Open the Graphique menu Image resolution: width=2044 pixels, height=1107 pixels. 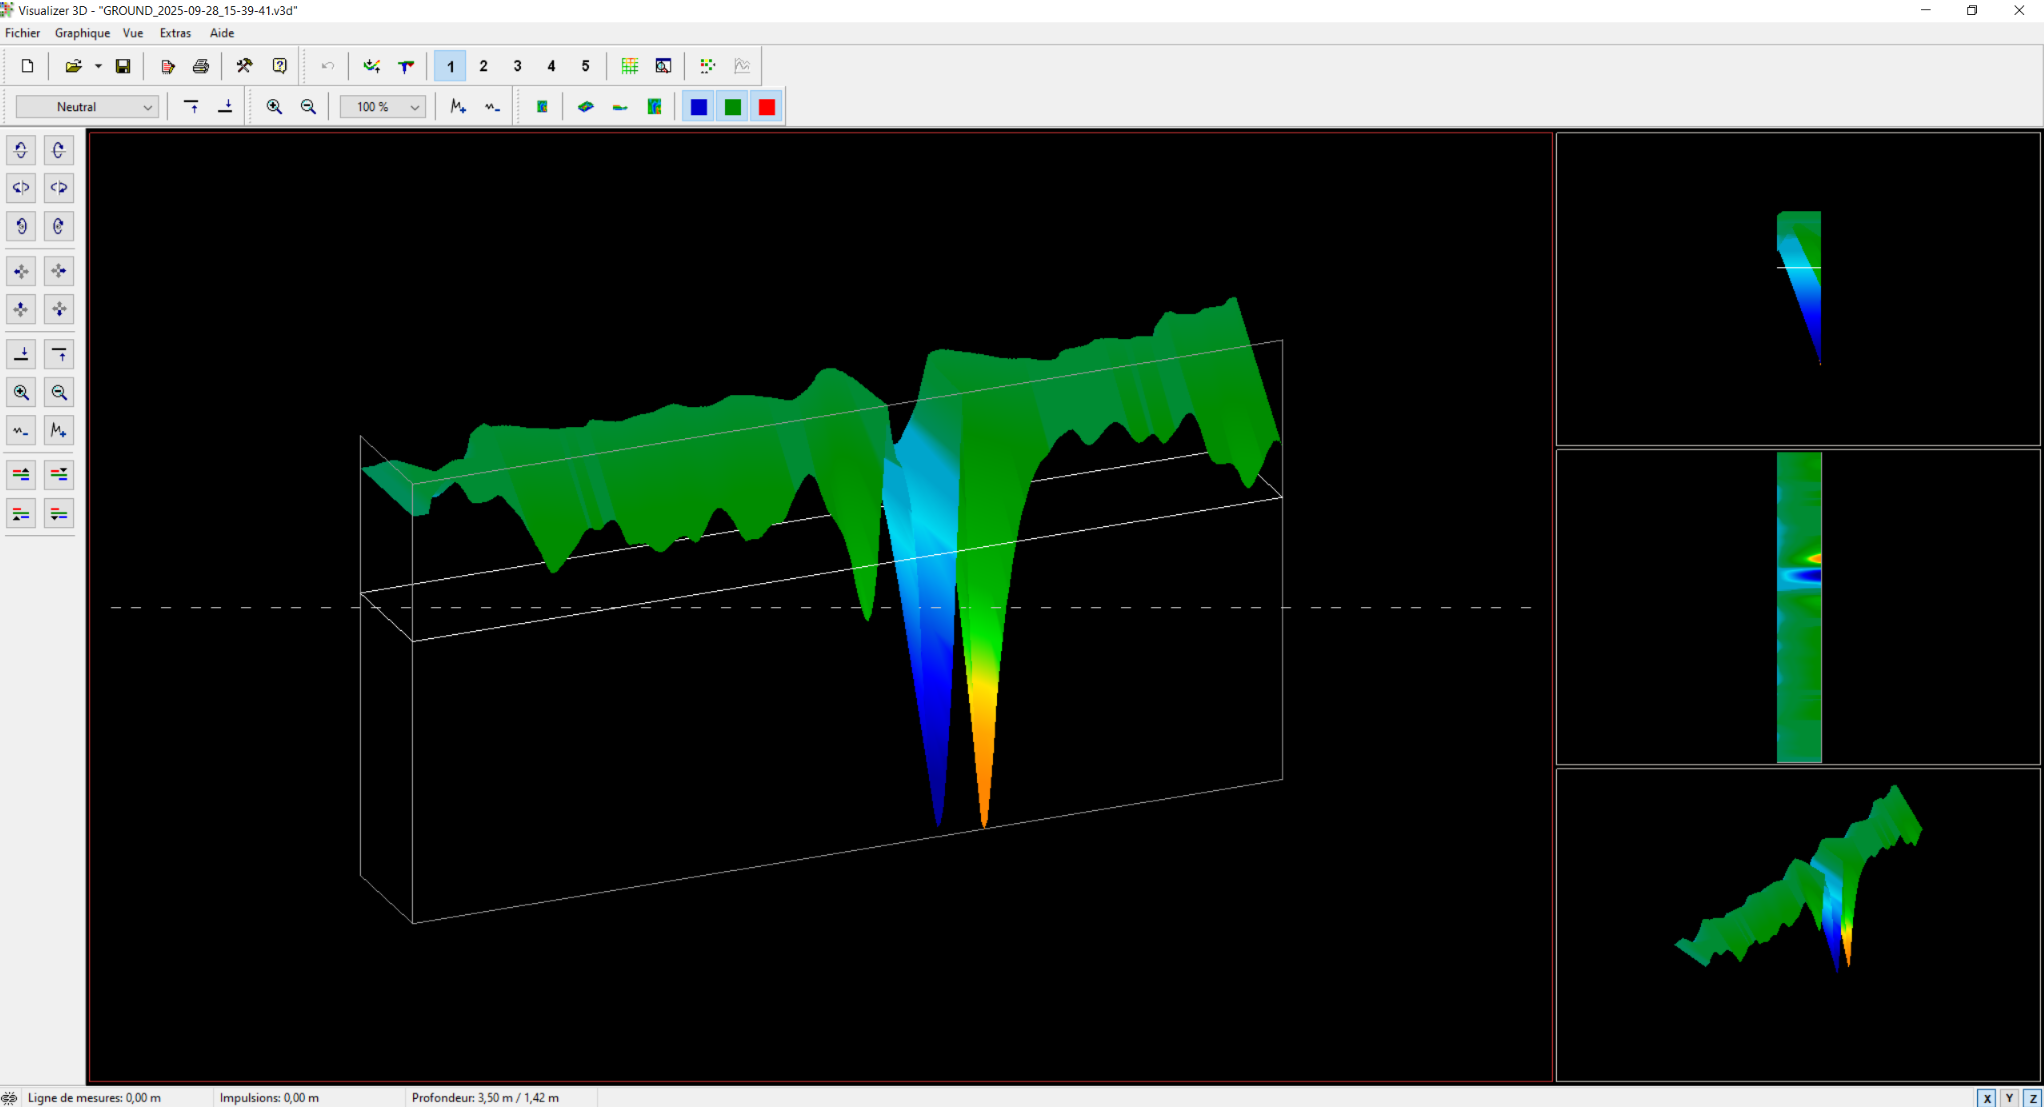pos(82,33)
